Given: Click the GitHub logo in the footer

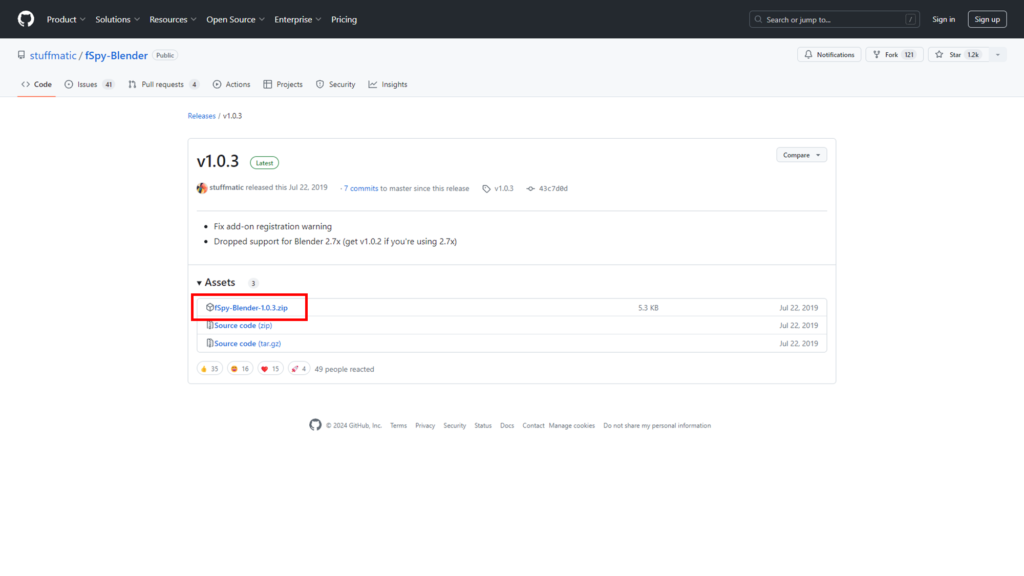Looking at the screenshot, I should coord(316,425).
